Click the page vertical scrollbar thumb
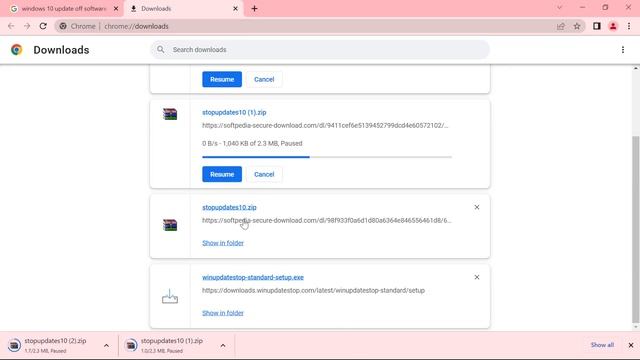This screenshot has height=360, width=640. tap(636, 229)
